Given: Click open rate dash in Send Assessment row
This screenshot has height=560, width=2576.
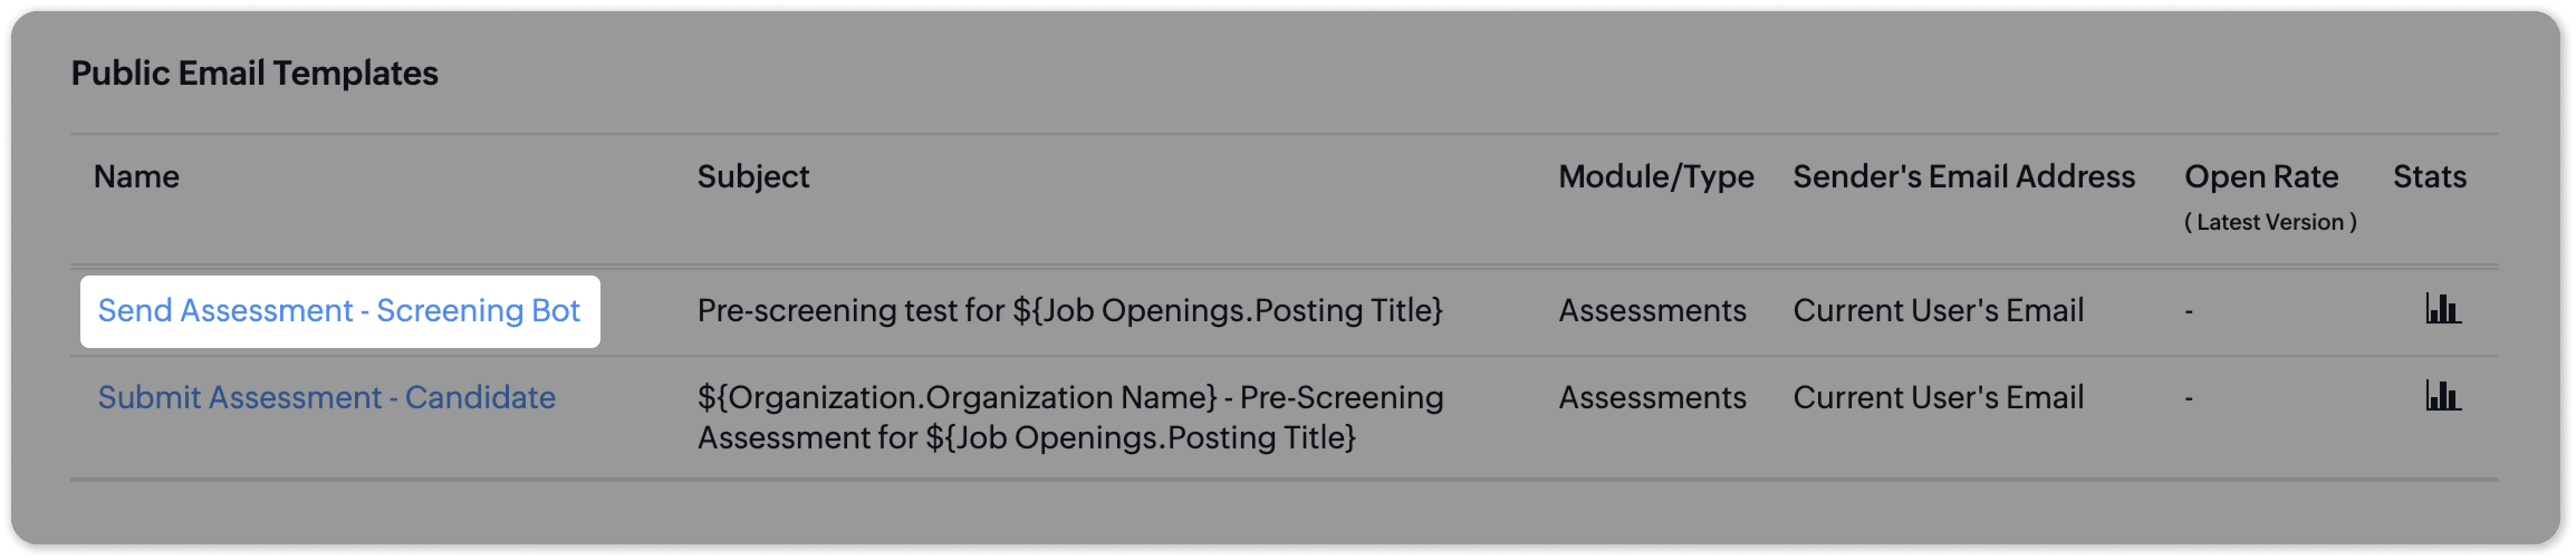Looking at the screenshot, I should (x=2189, y=312).
